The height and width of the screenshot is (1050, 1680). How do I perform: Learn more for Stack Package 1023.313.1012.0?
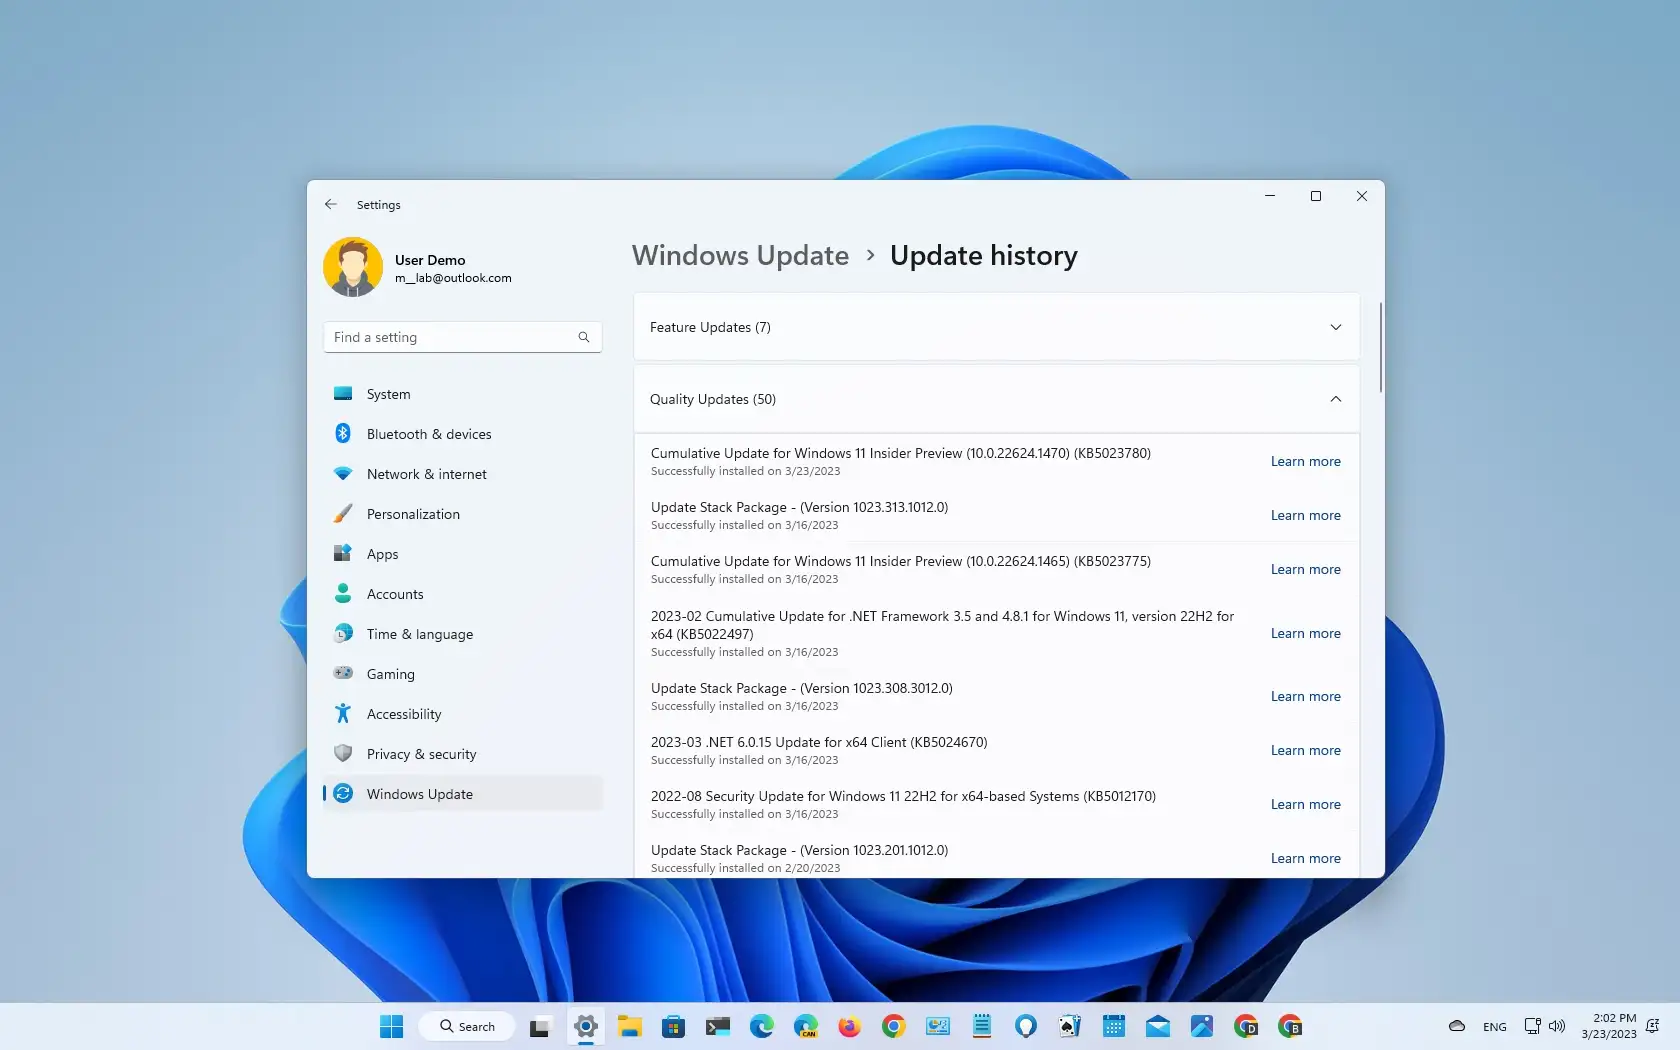pyautogui.click(x=1305, y=515)
